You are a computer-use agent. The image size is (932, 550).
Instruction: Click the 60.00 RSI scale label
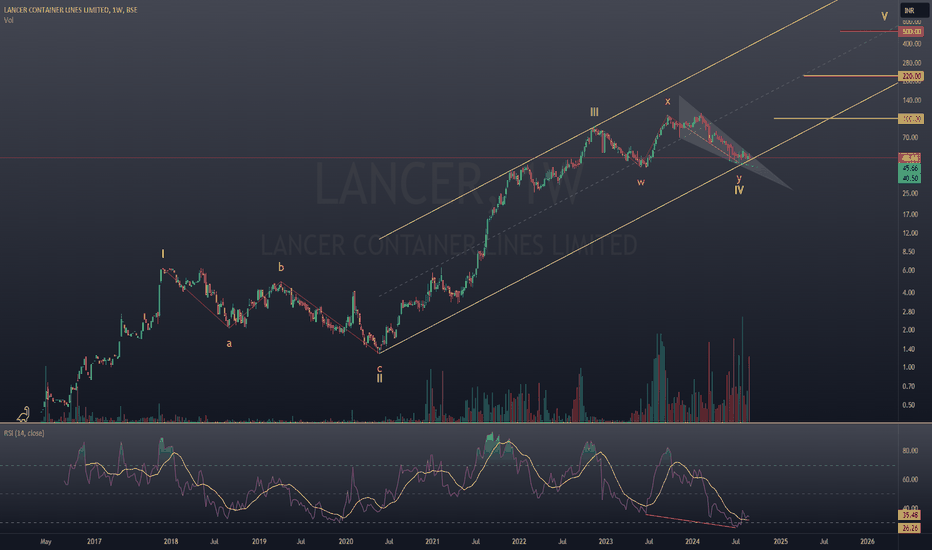tap(910, 479)
